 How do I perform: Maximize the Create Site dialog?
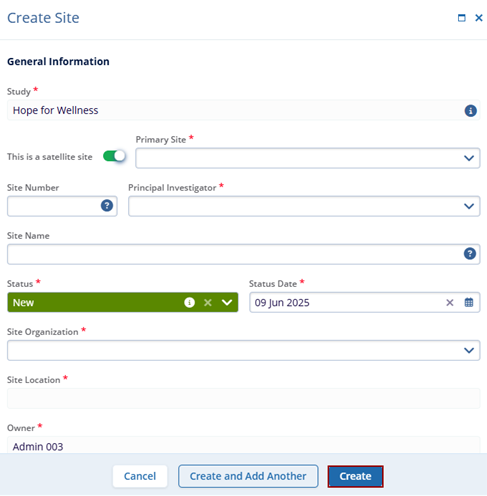coord(462,18)
